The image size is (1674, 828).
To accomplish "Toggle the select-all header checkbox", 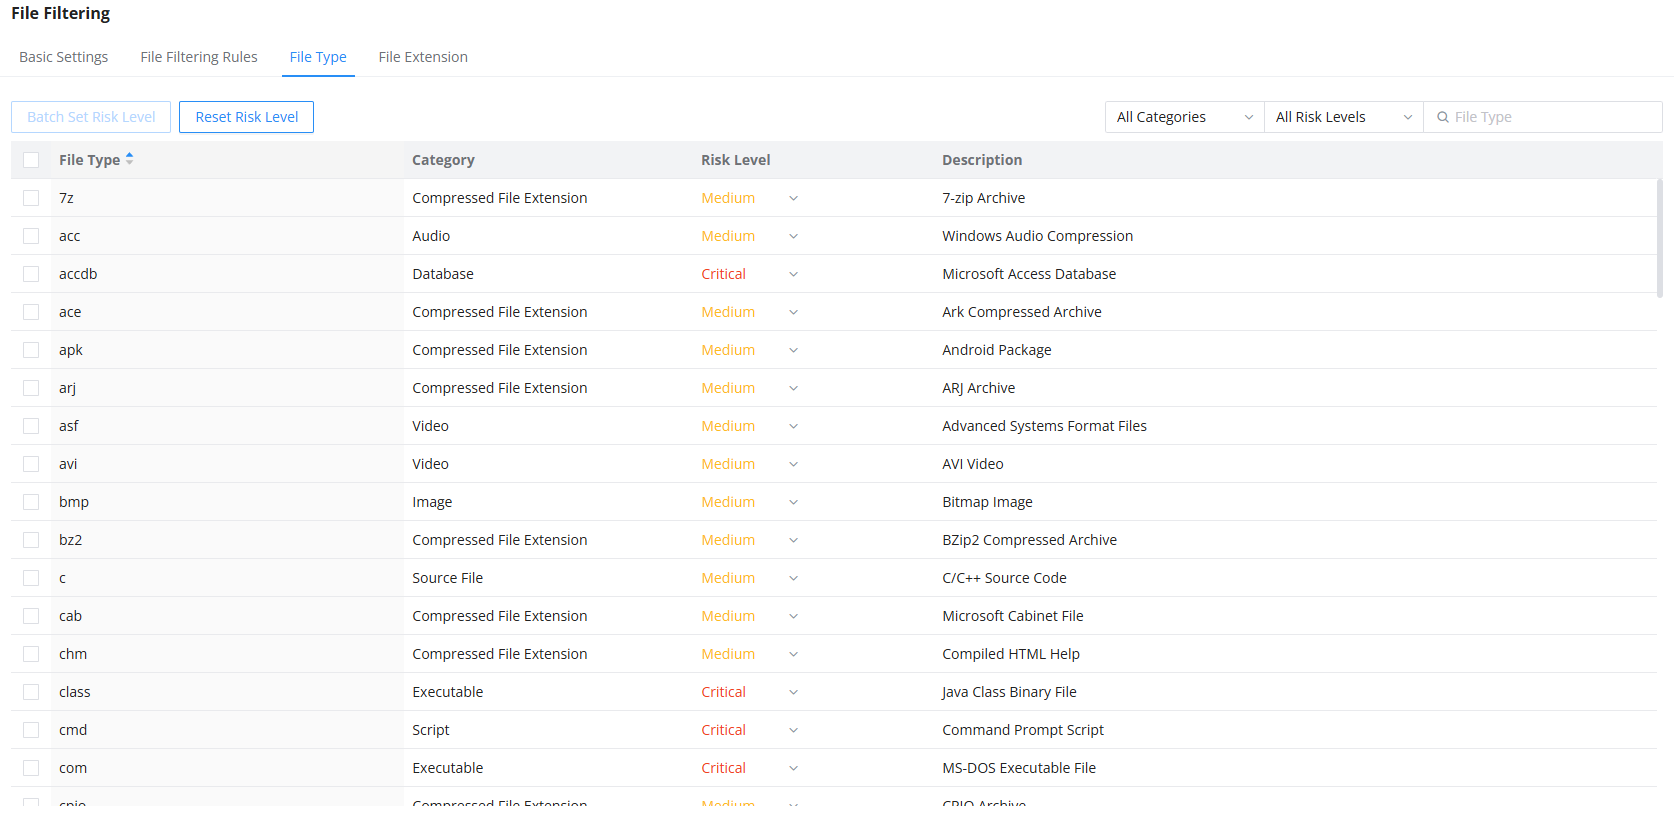I will [31, 160].
